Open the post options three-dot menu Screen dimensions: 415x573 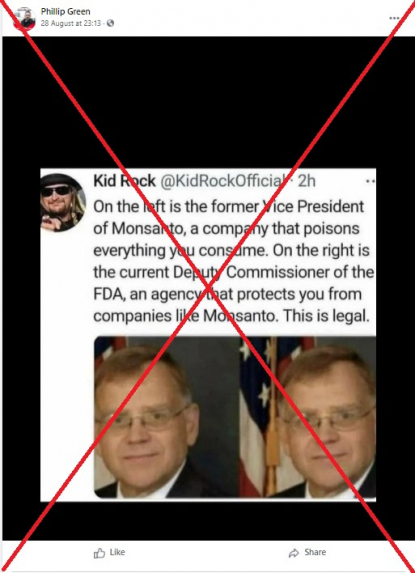[394, 18]
